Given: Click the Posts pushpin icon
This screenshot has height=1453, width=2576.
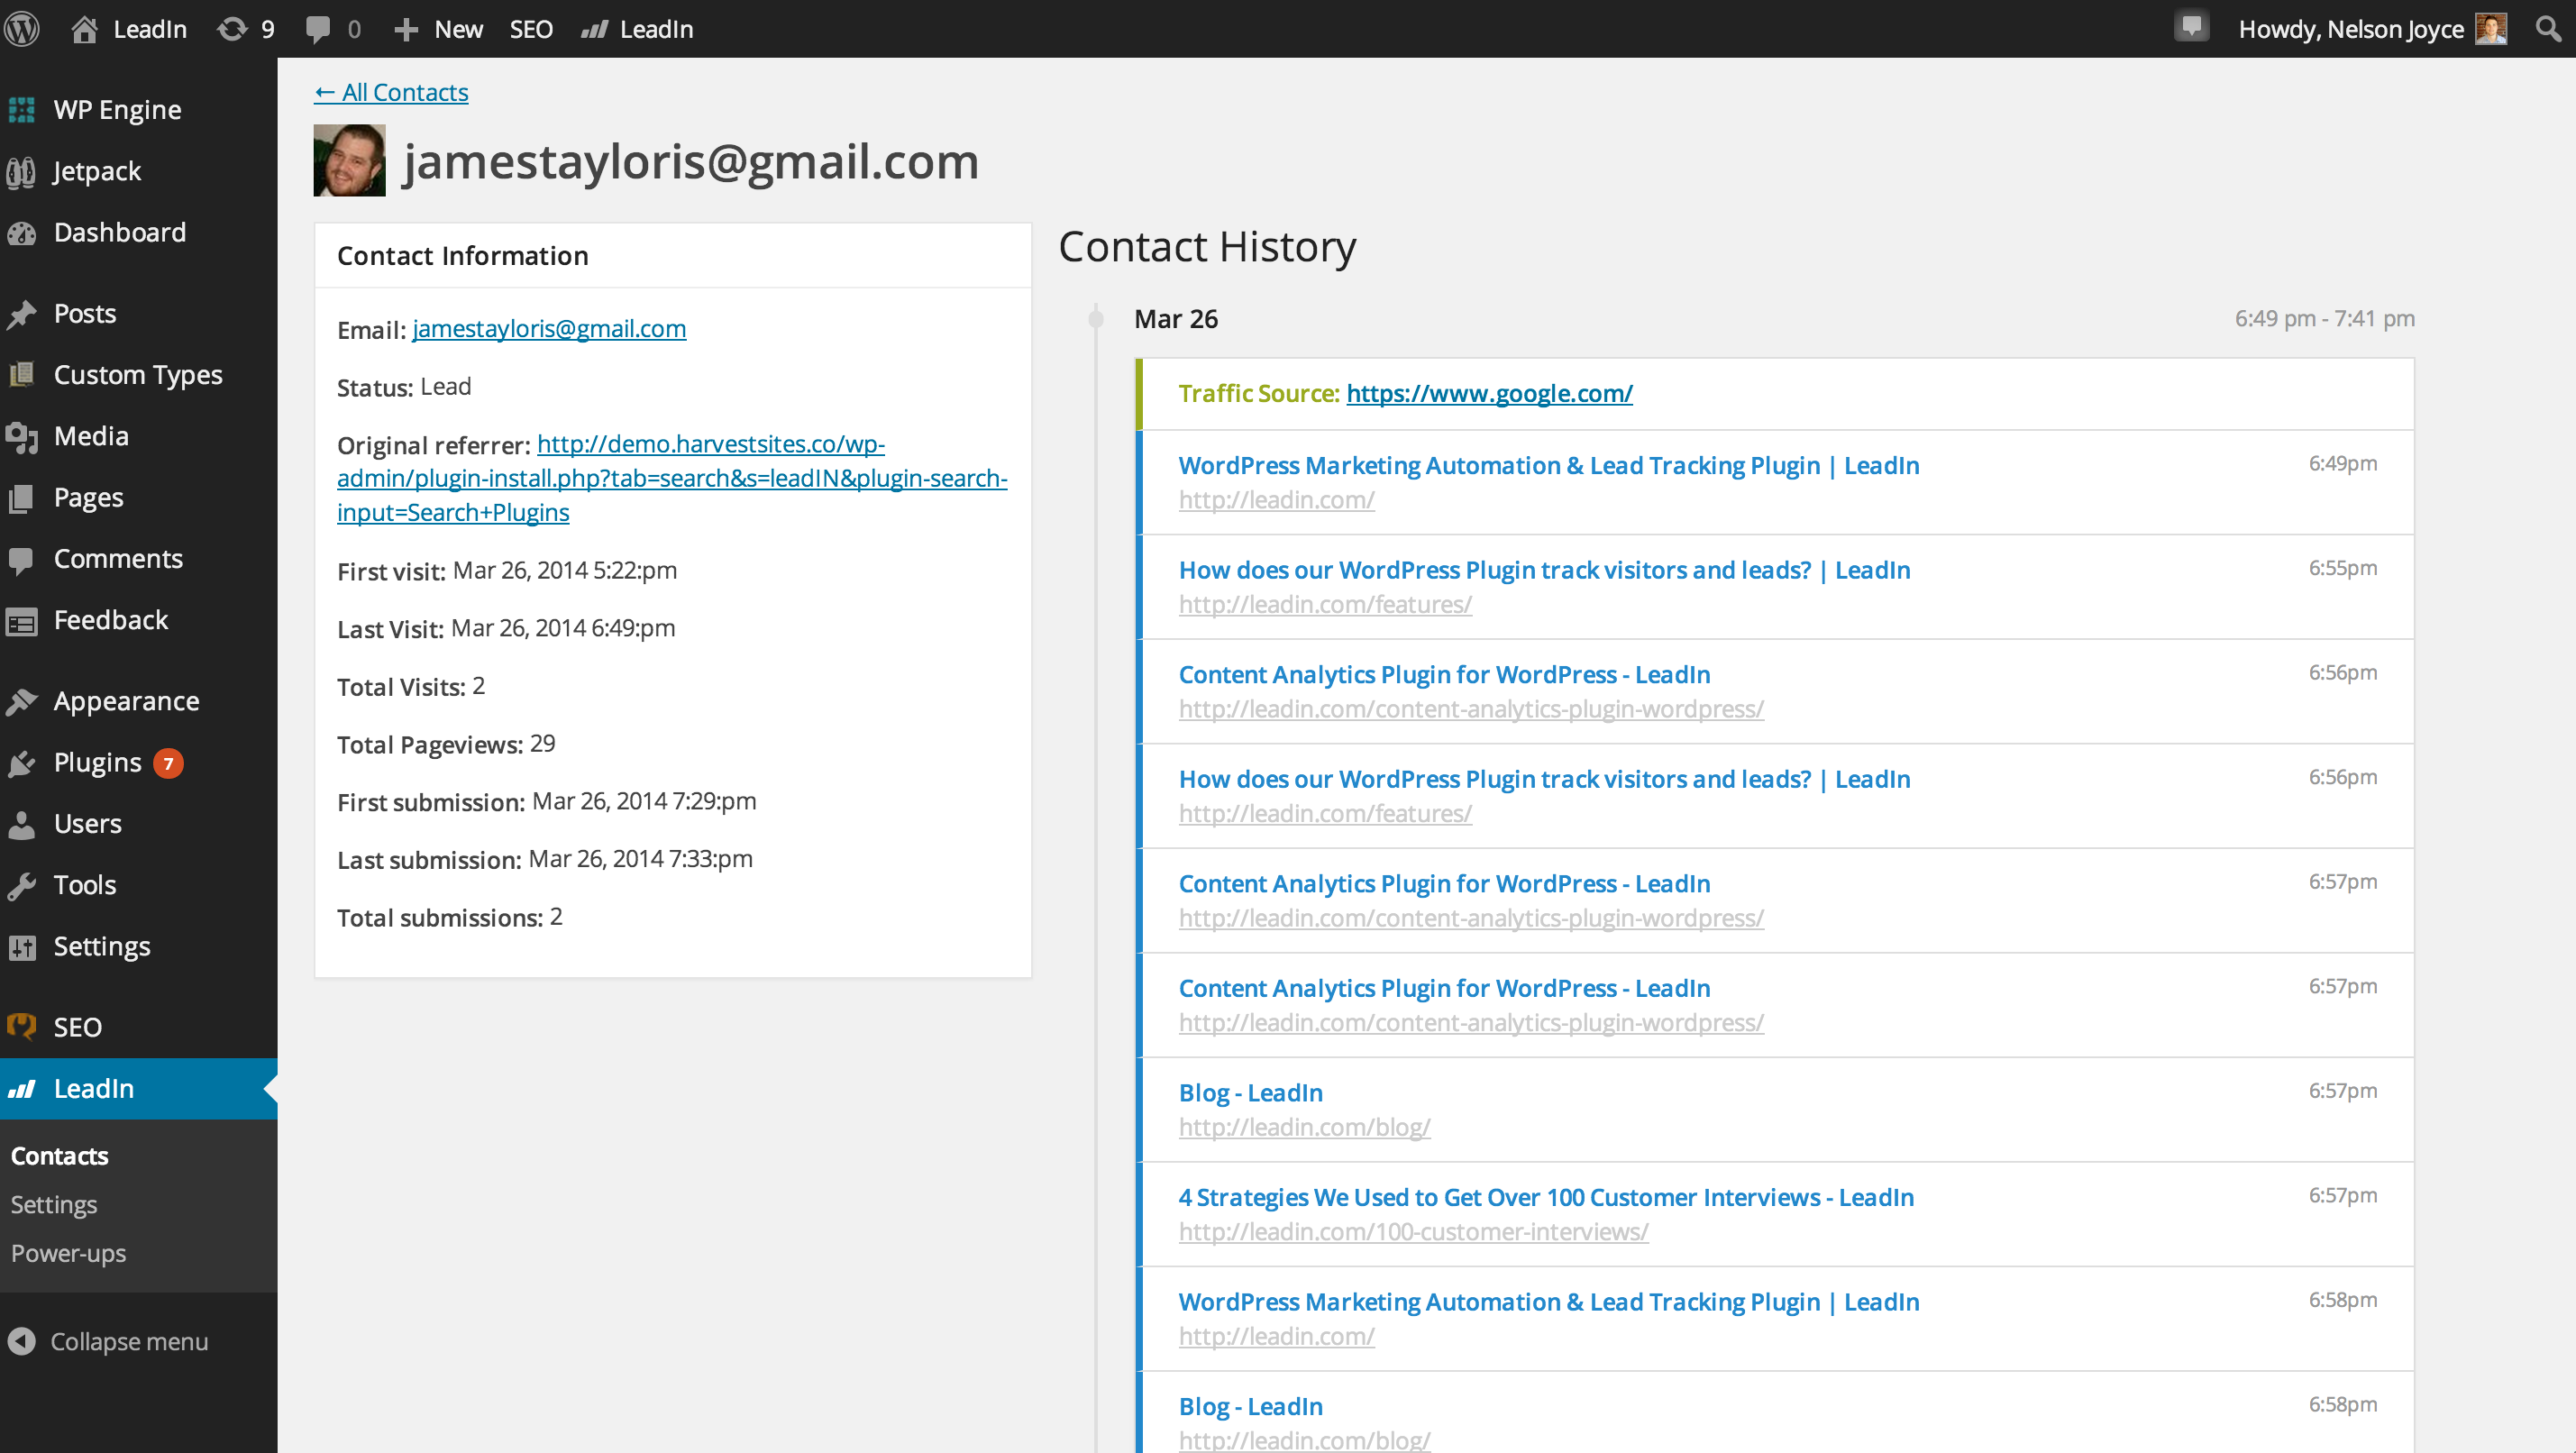Looking at the screenshot, I should click(x=22, y=314).
